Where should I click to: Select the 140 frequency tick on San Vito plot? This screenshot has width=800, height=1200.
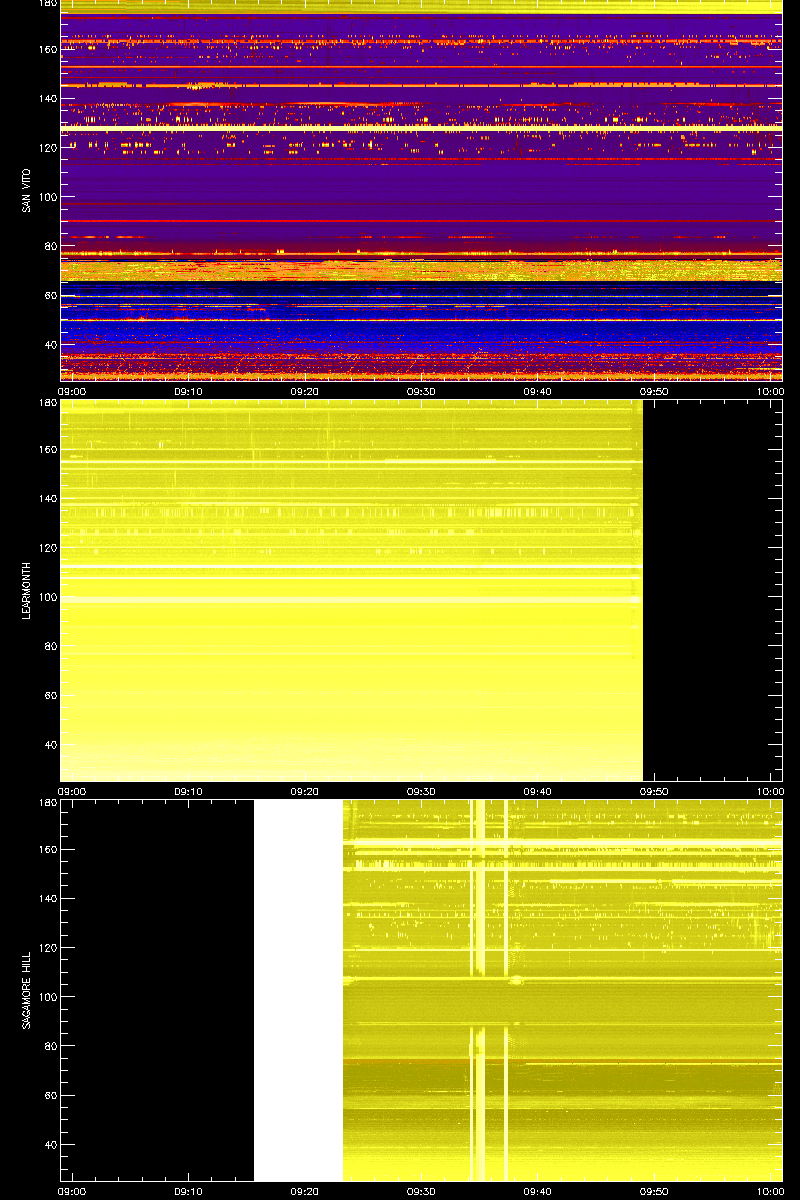(47, 98)
